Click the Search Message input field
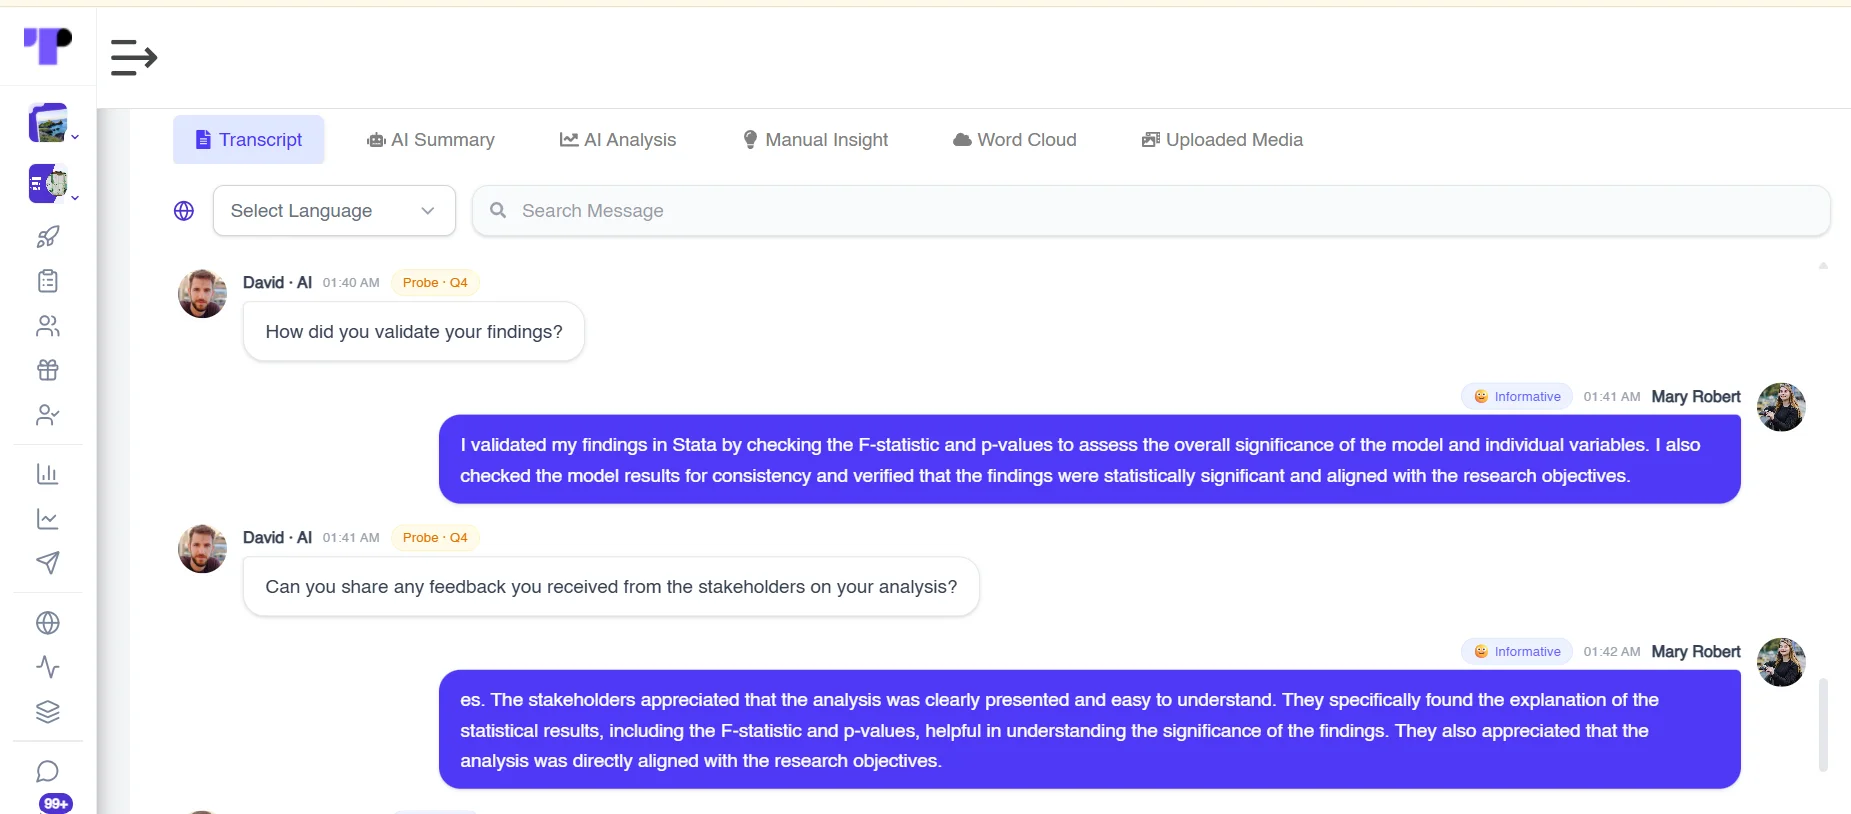This screenshot has width=1851, height=814. click(x=1151, y=211)
